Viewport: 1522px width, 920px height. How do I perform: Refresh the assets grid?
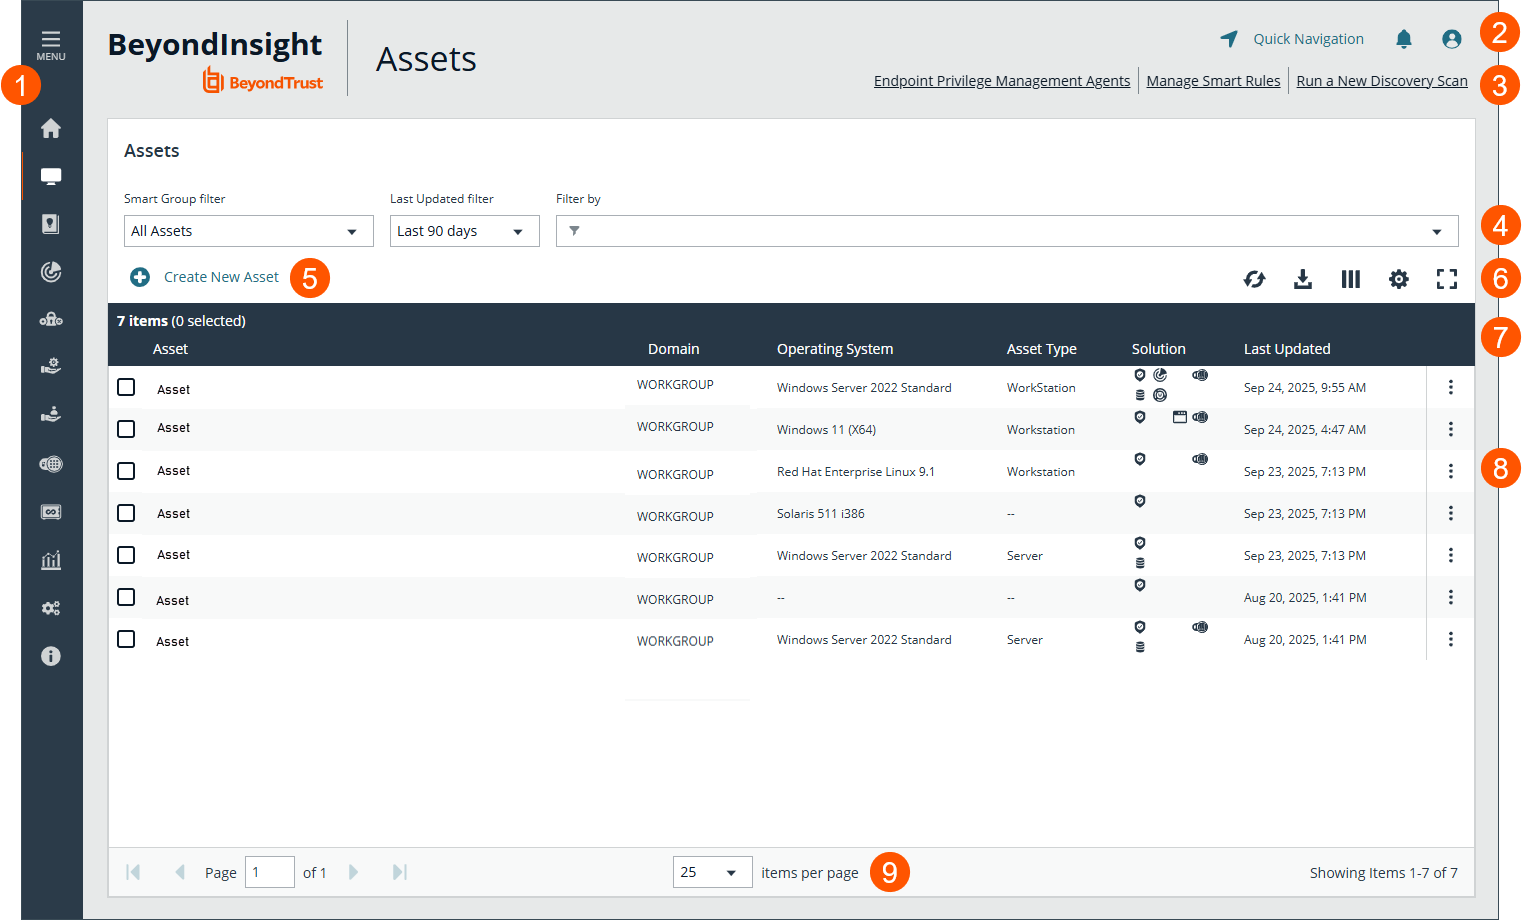[1255, 279]
